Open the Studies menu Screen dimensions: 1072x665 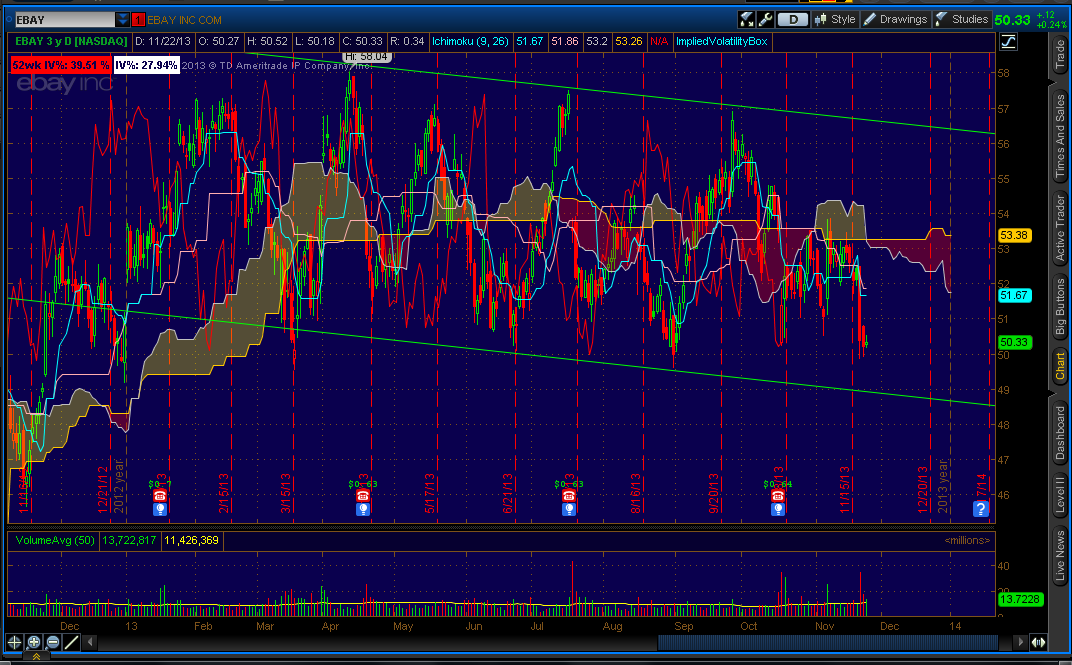coord(961,19)
